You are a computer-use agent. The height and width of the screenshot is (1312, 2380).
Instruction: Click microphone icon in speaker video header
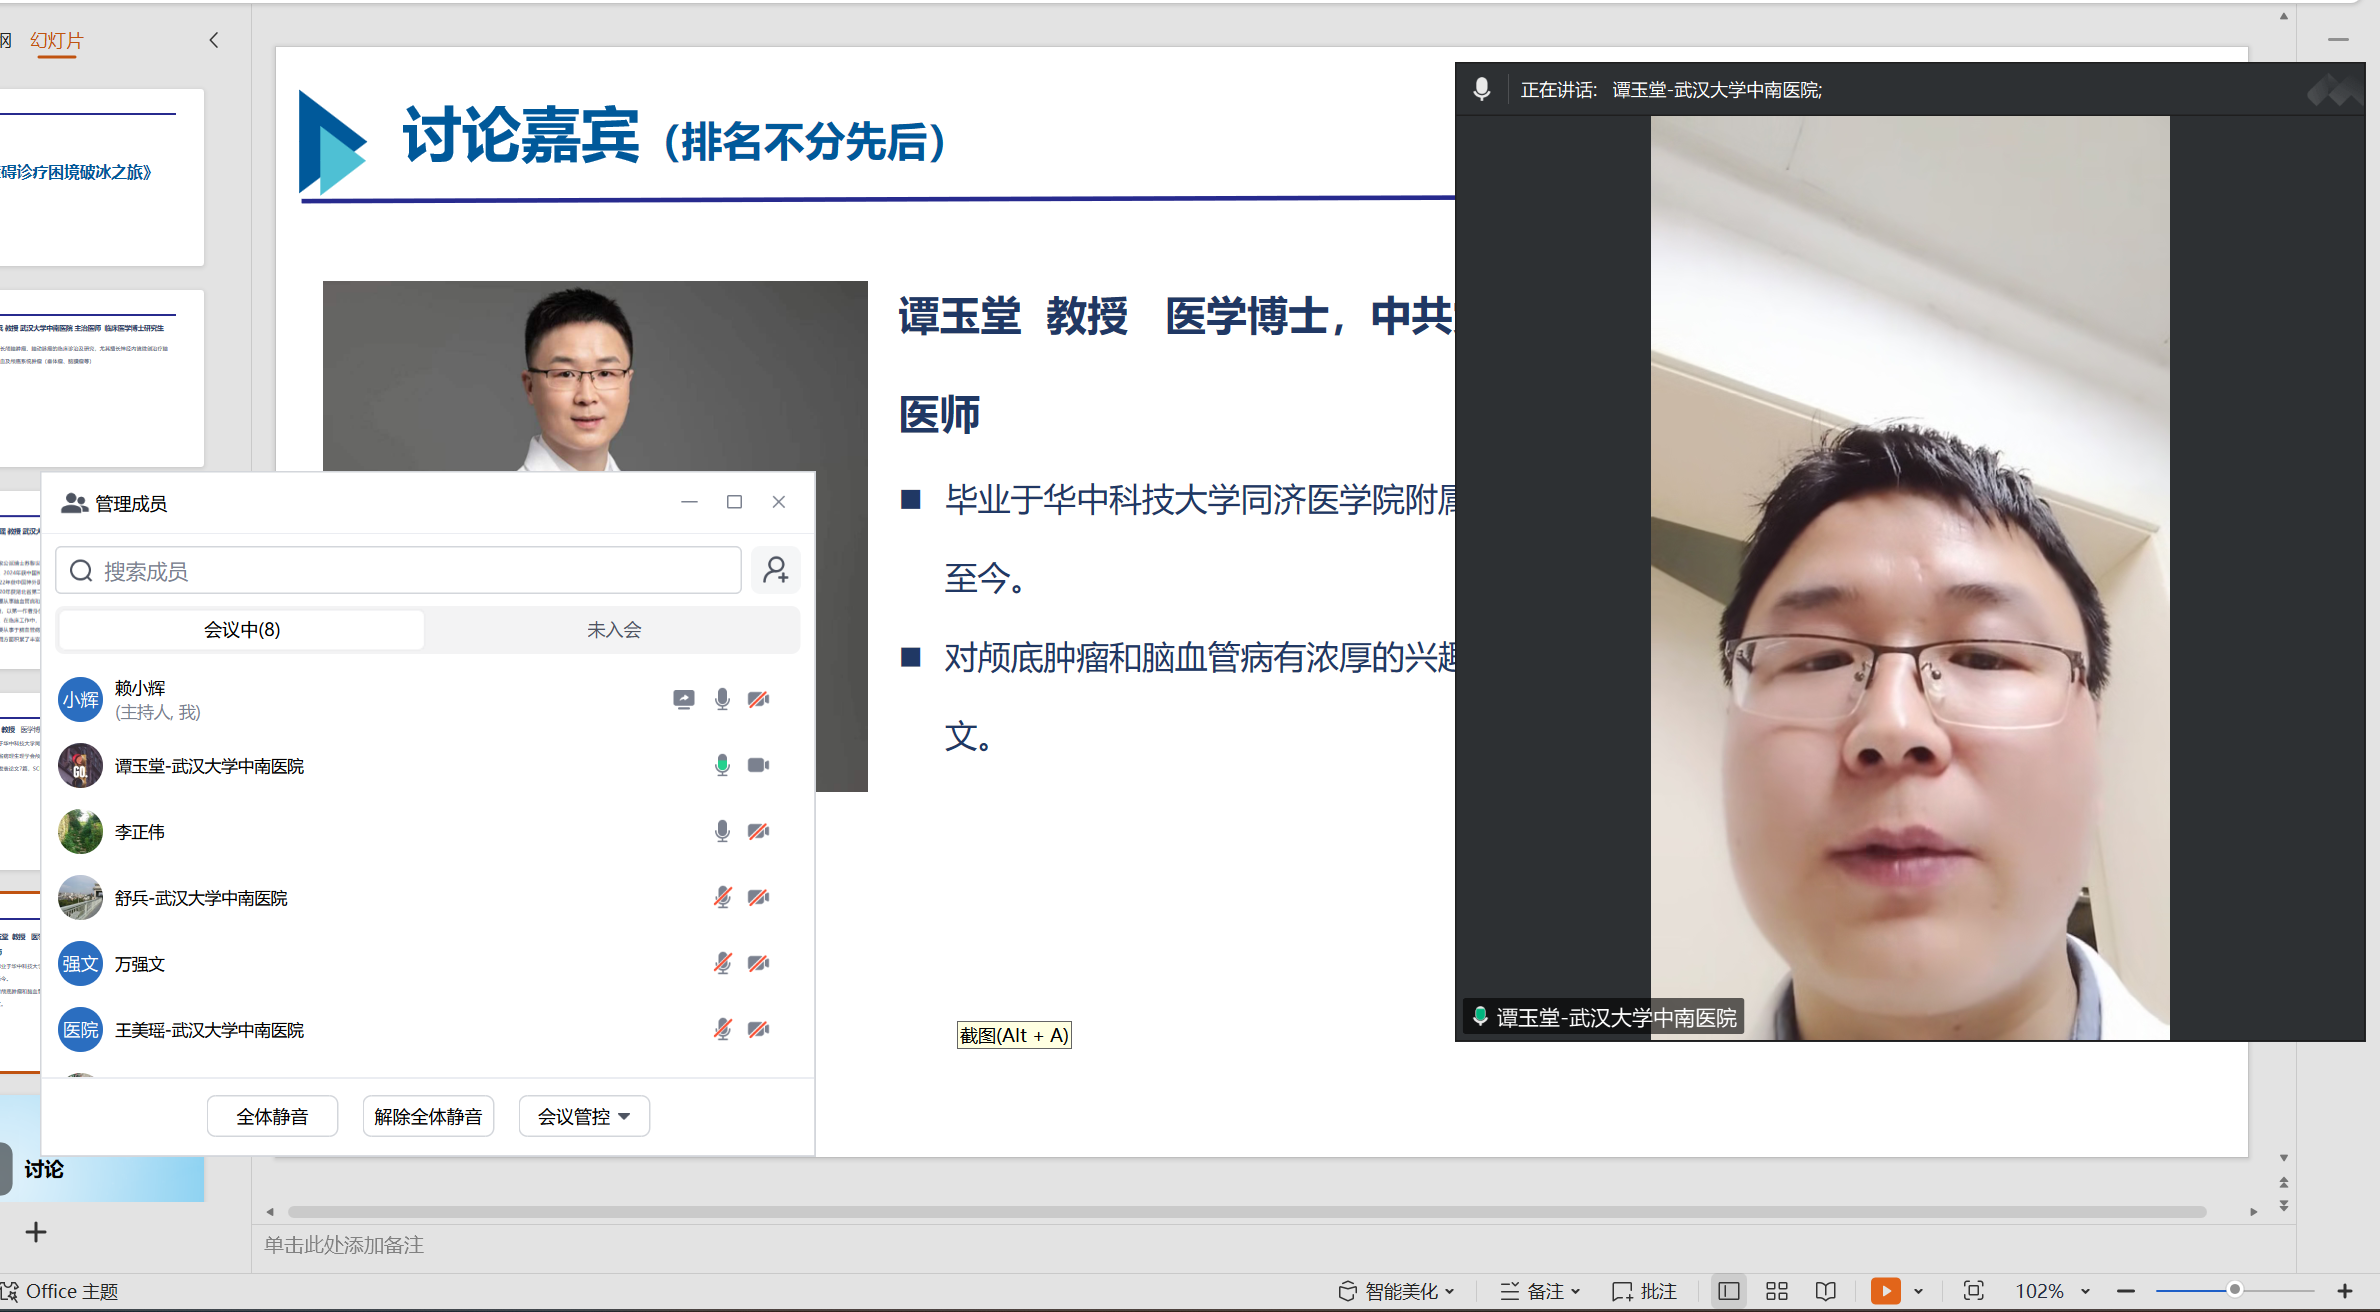1482,89
